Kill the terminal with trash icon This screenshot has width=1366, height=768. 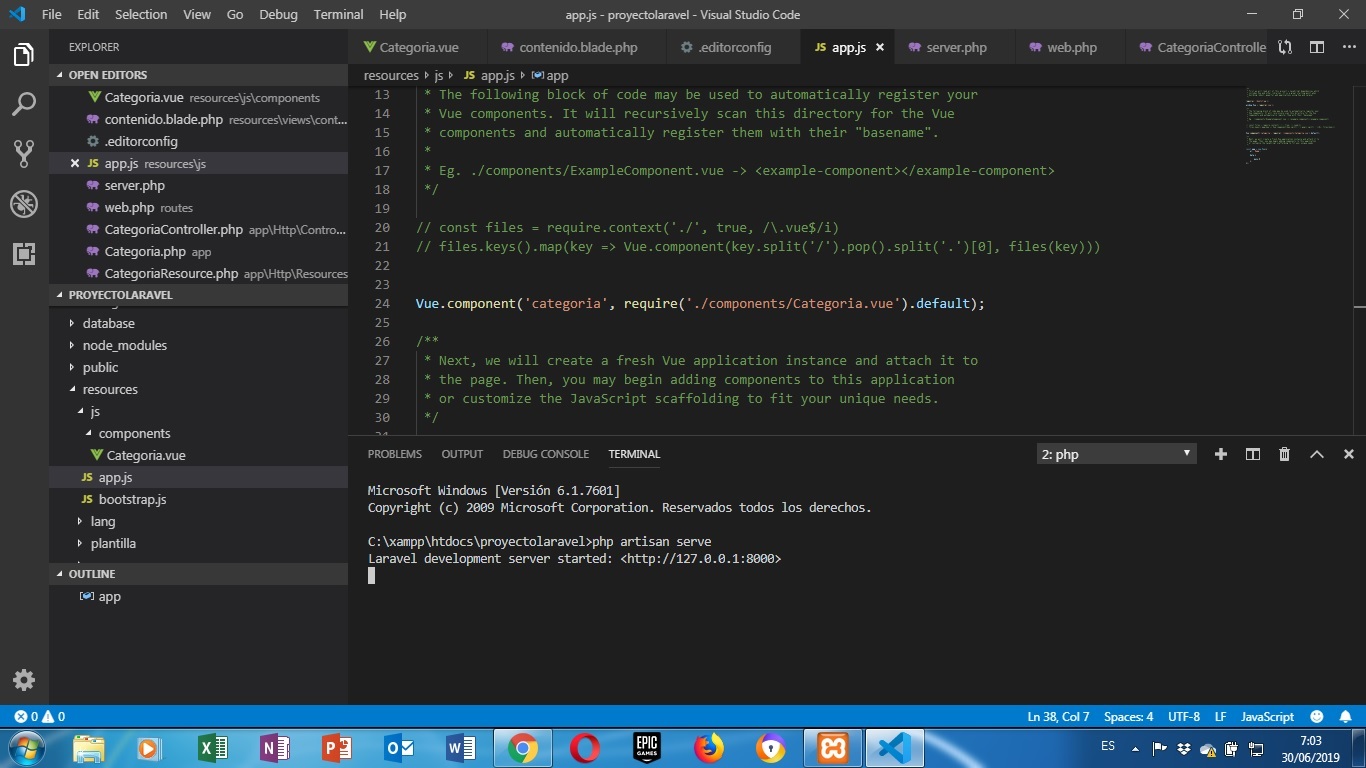tap(1284, 454)
